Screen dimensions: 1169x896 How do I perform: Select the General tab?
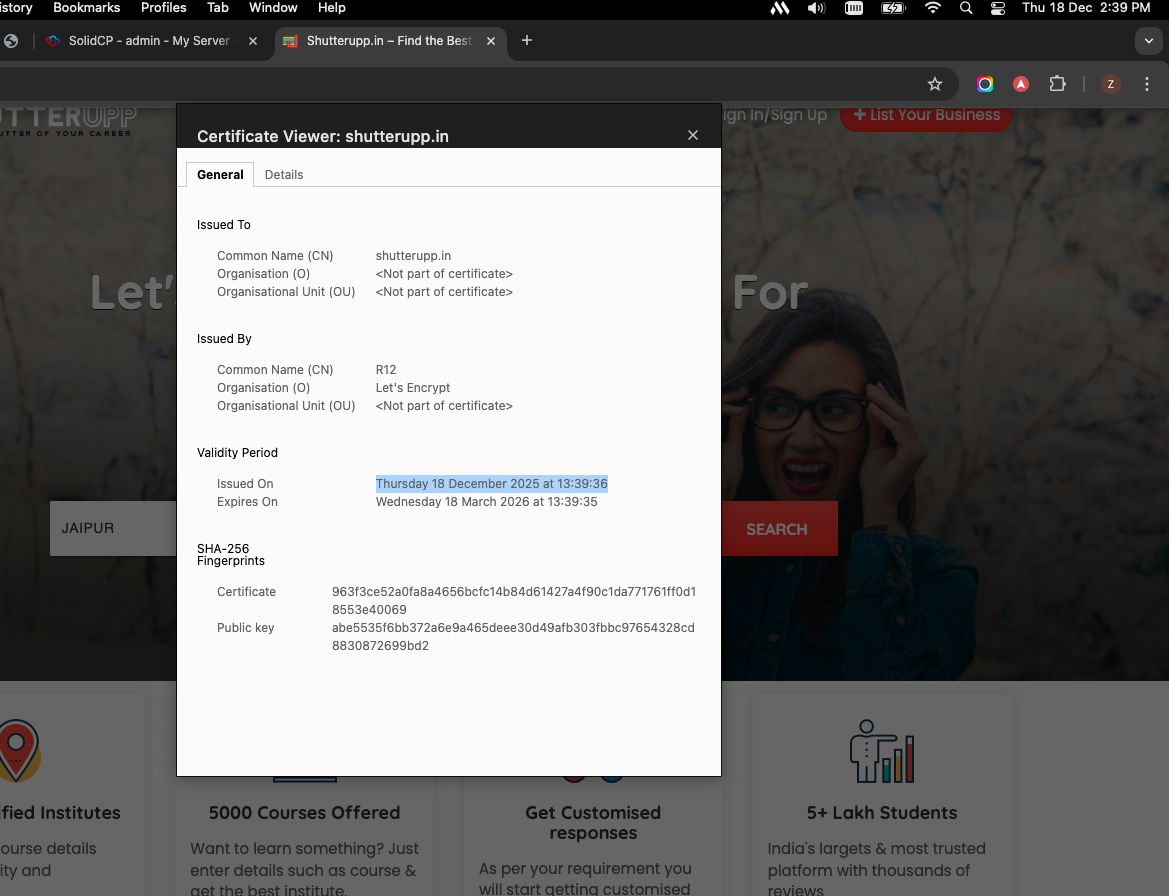pyautogui.click(x=220, y=174)
